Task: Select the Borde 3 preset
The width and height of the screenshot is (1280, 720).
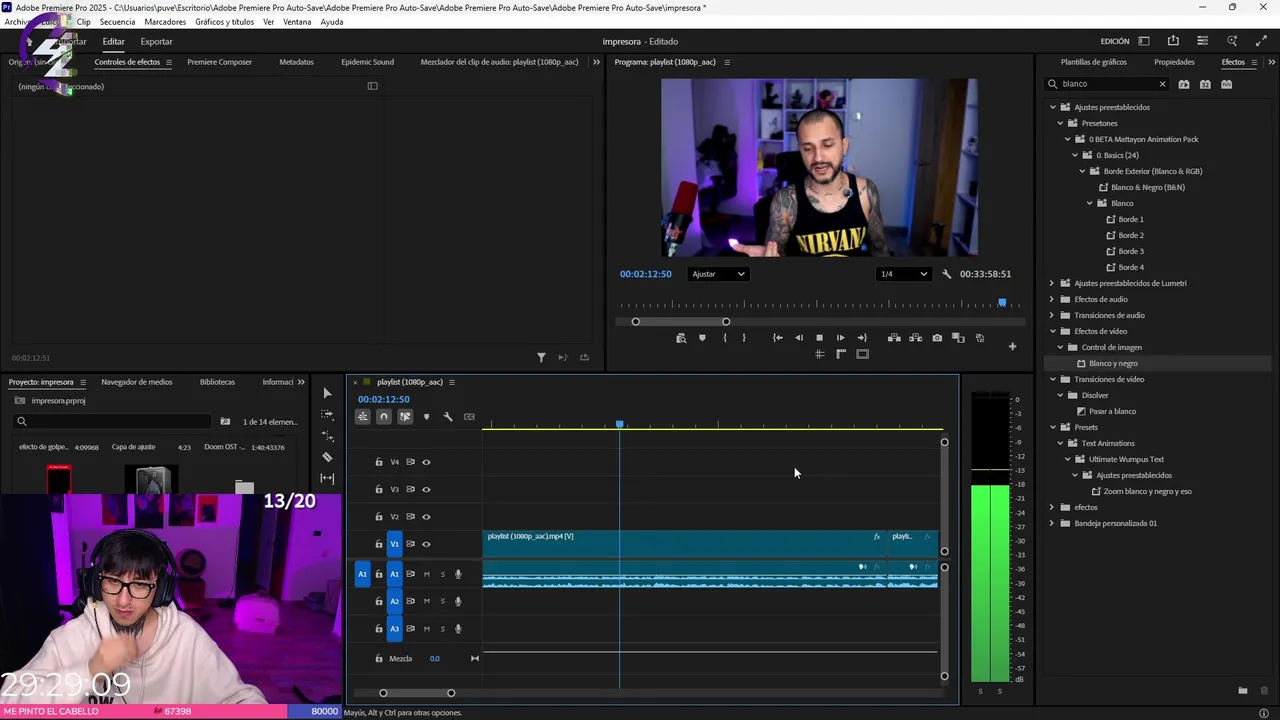Action: tap(1130, 251)
